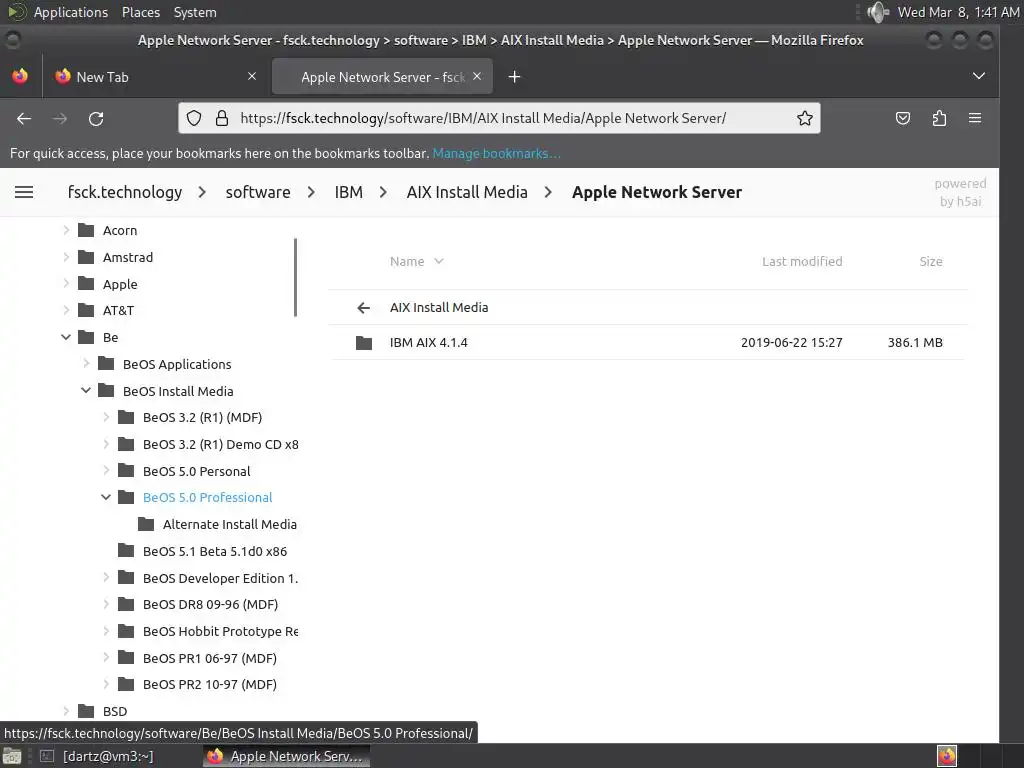The height and width of the screenshot is (768, 1024).
Task: Open the Extensions puzzle icon
Action: [x=939, y=118]
